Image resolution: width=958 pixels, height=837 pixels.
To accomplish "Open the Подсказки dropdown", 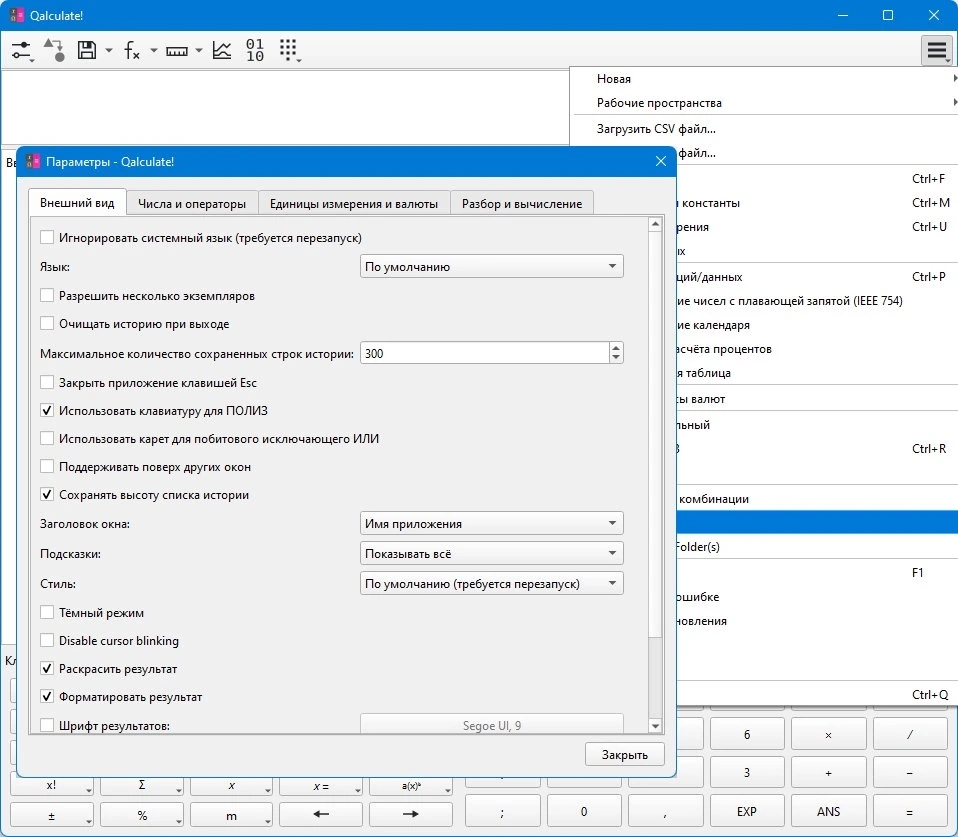I will coord(491,554).
